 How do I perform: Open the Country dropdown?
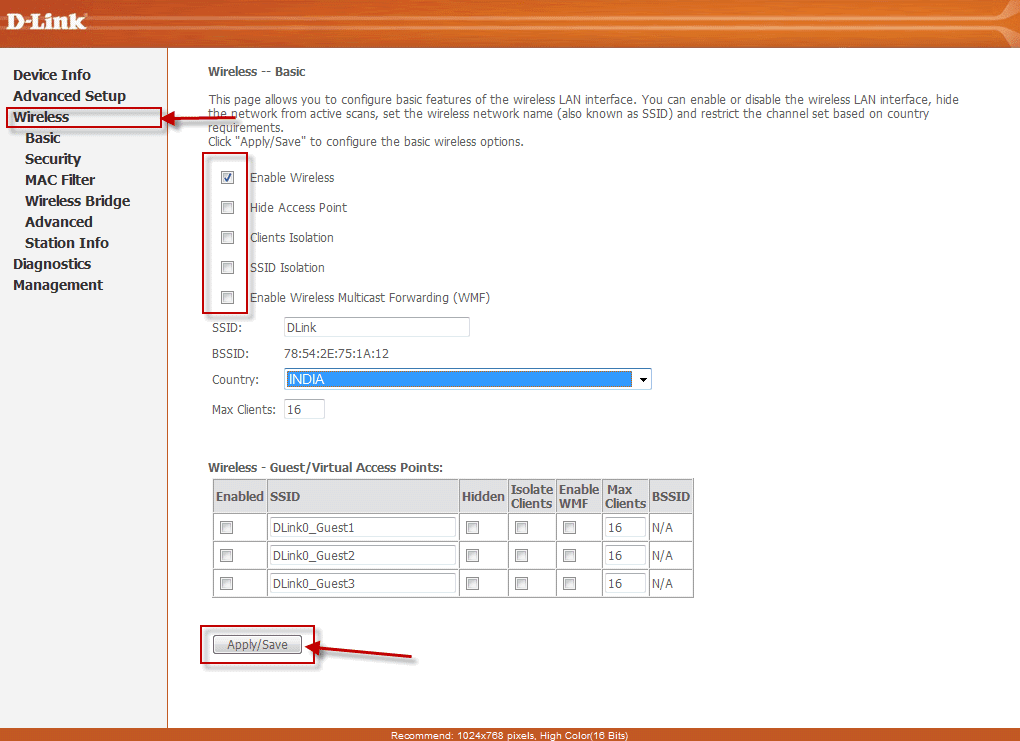642,379
